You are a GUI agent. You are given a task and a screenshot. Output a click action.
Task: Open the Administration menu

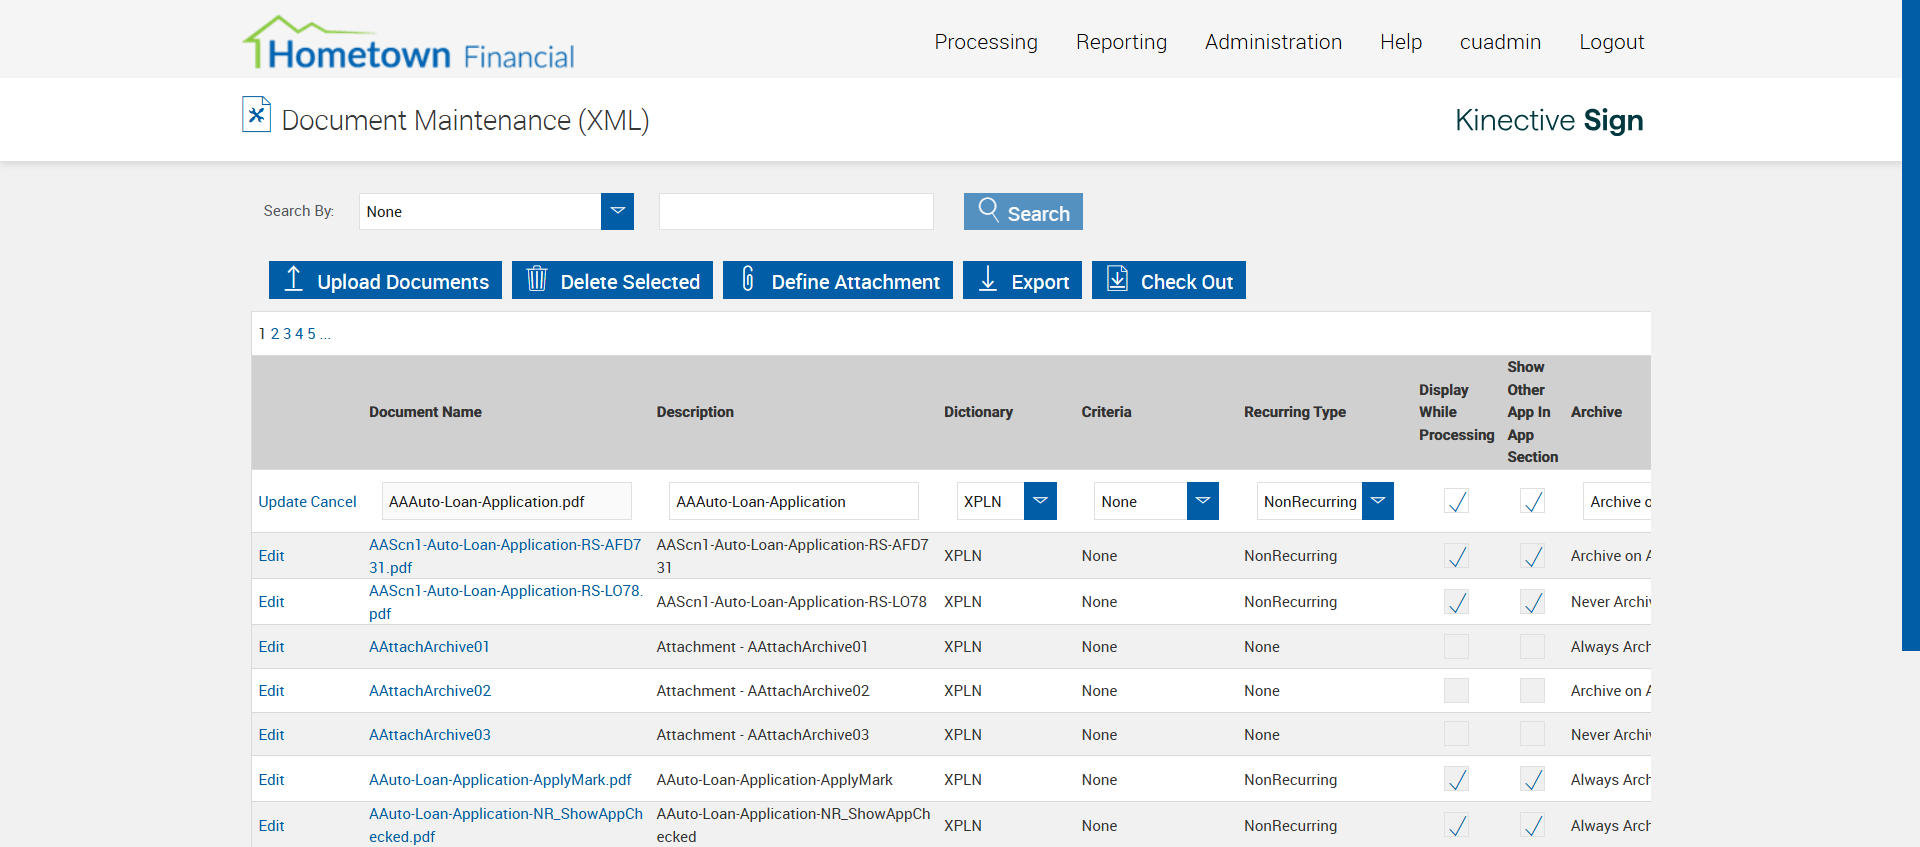pyautogui.click(x=1273, y=42)
